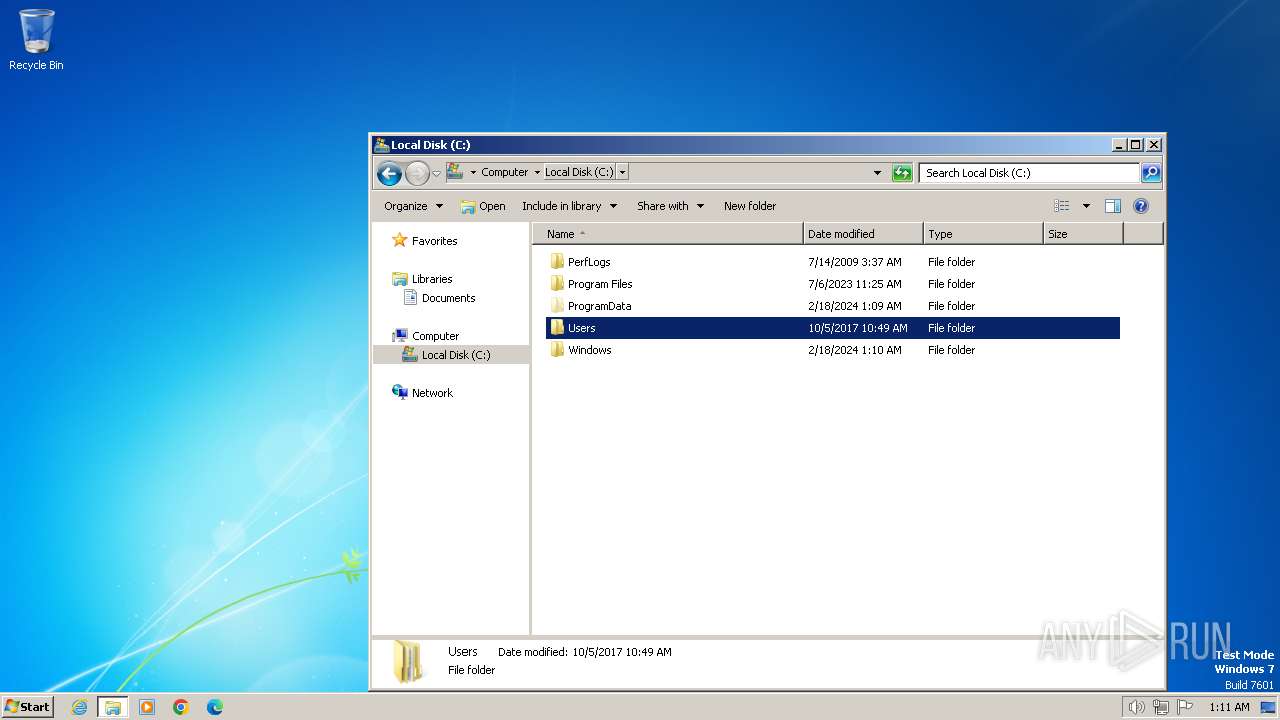Select the Windows folder icon

[557, 350]
